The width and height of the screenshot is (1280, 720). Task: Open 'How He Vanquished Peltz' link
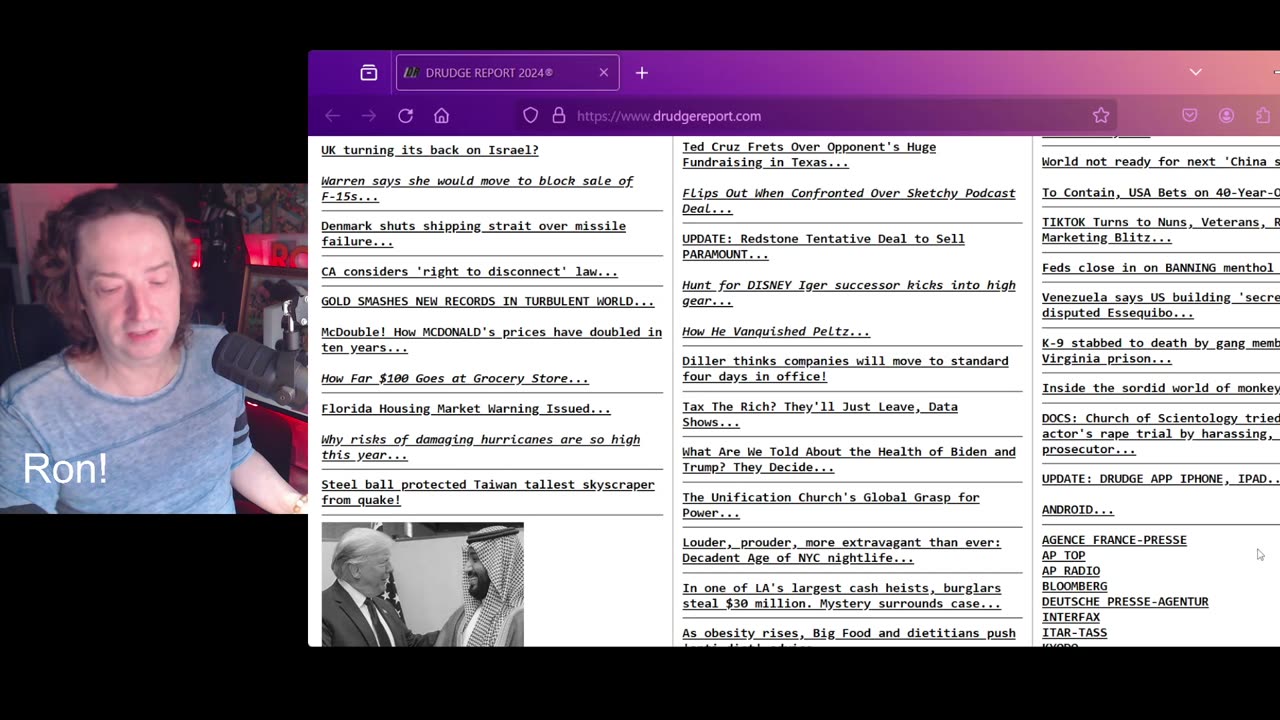tap(776, 331)
